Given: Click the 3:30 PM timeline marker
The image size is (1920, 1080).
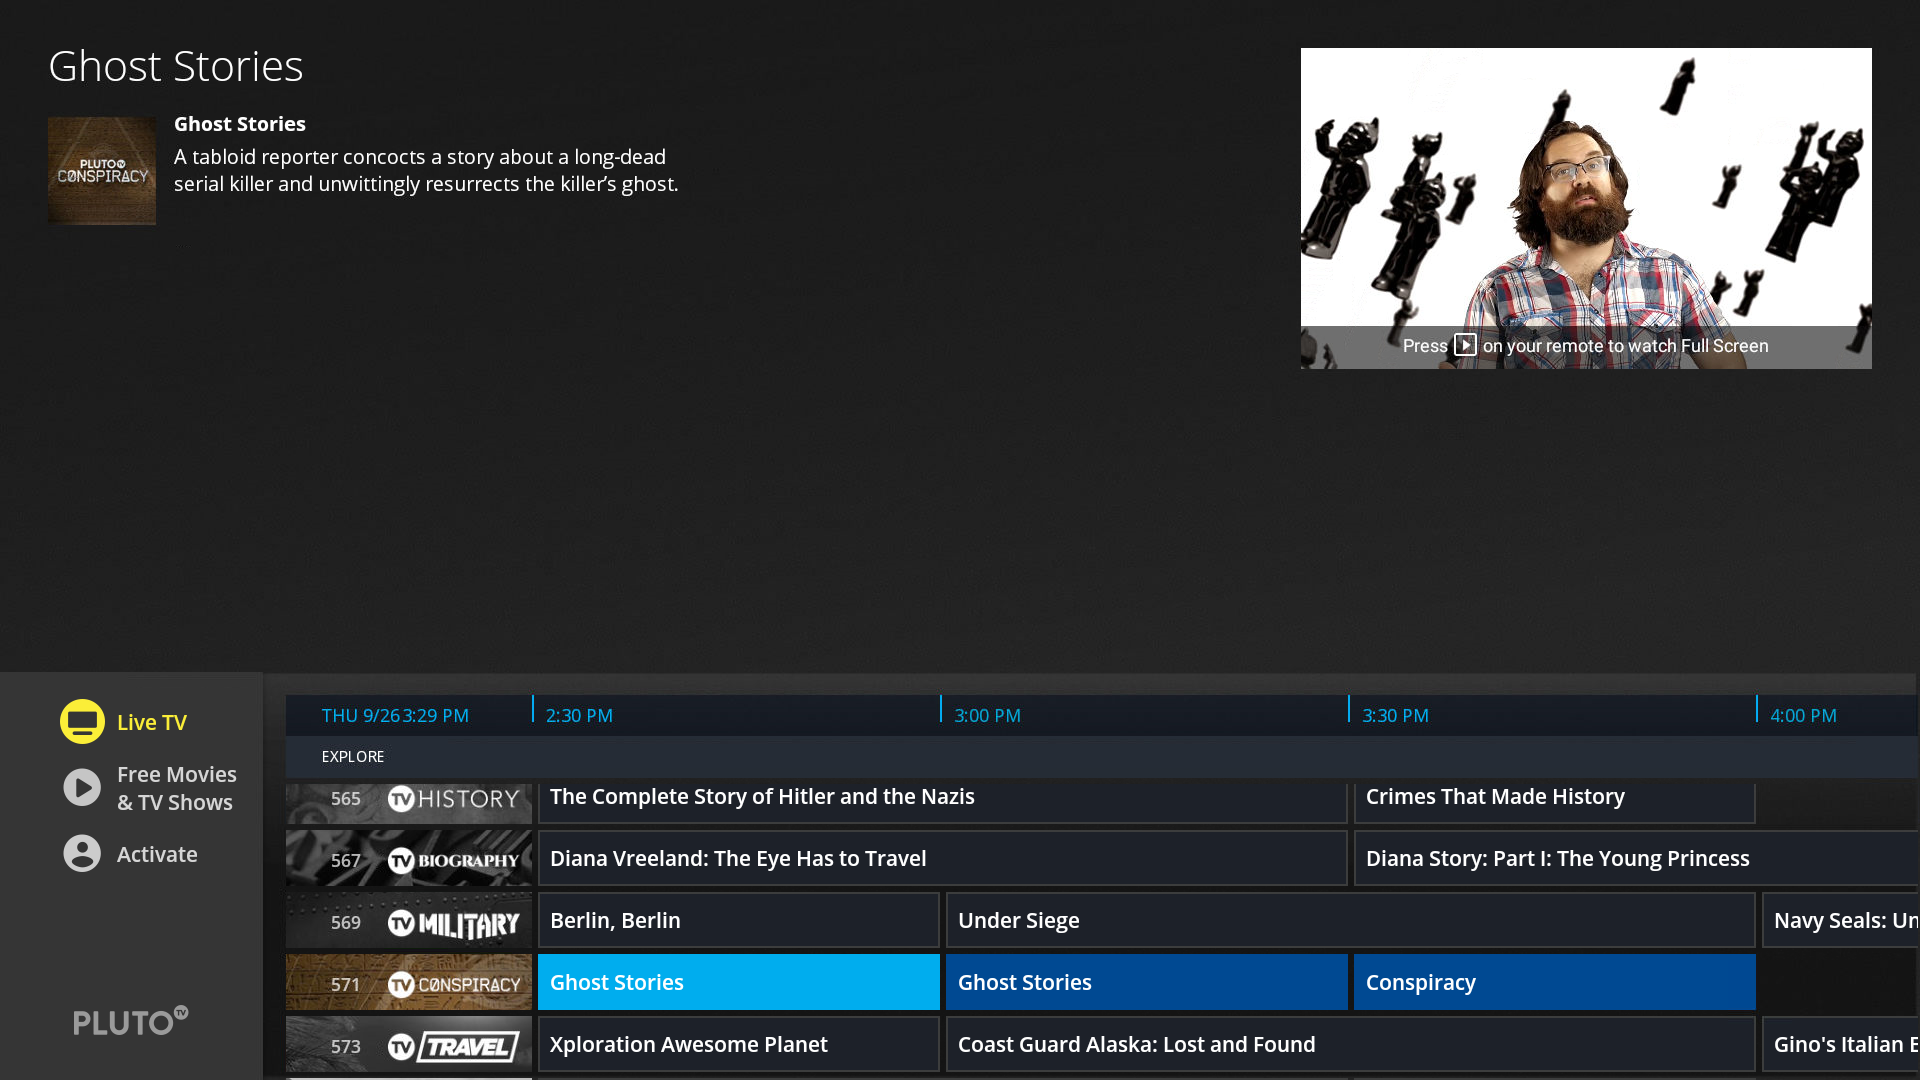Looking at the screenshot, I should [1395, 715].
